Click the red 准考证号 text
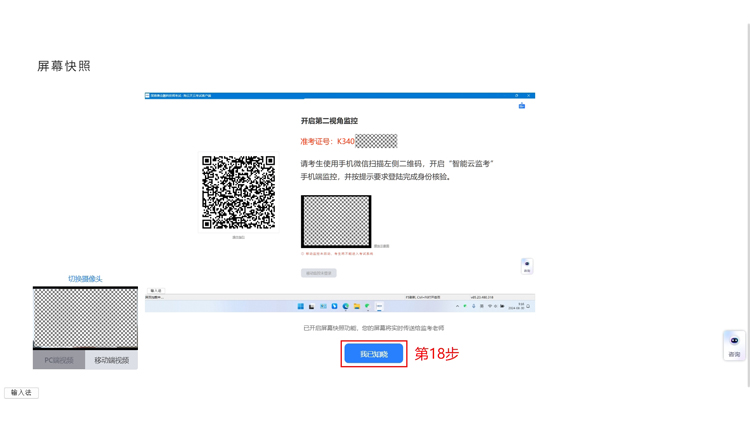Image resolution: width=750 pixels, height=422 pixels. pyautogui.click(x=327, y=141)
